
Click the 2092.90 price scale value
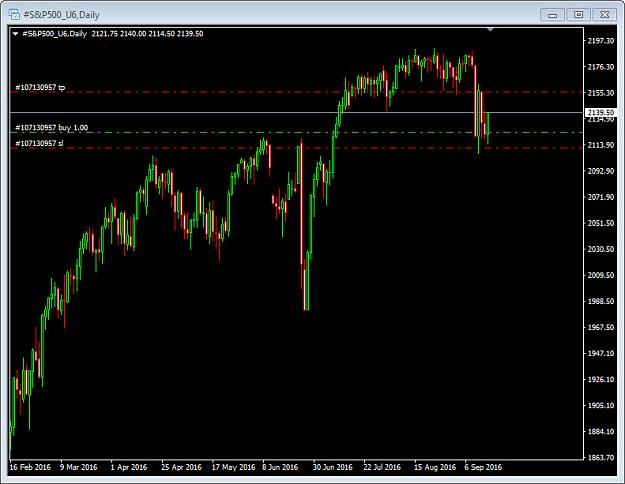(x=601, y=171)
